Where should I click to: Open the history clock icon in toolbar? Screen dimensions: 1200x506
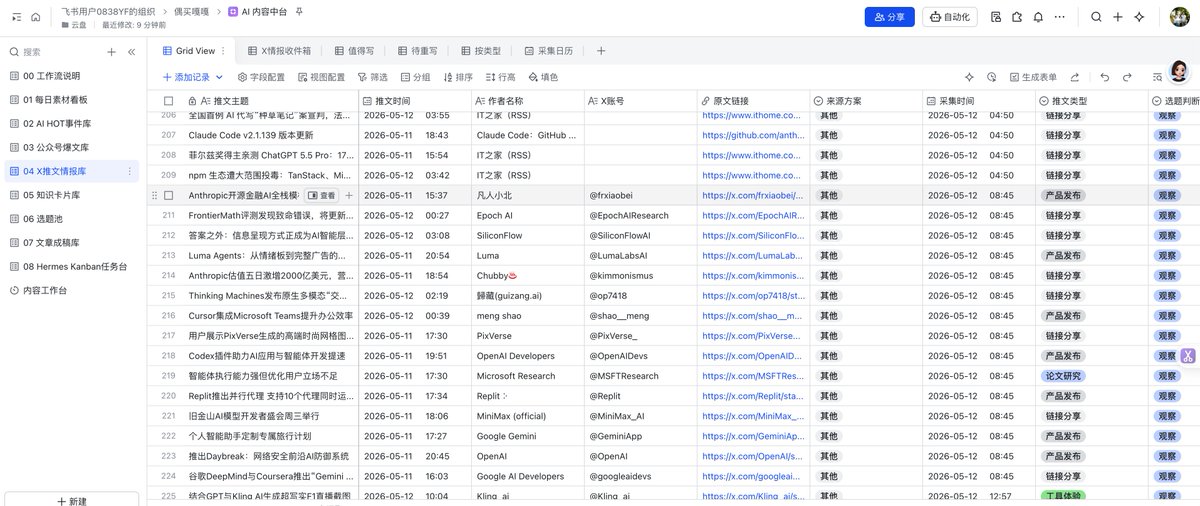tap(992, 77)
